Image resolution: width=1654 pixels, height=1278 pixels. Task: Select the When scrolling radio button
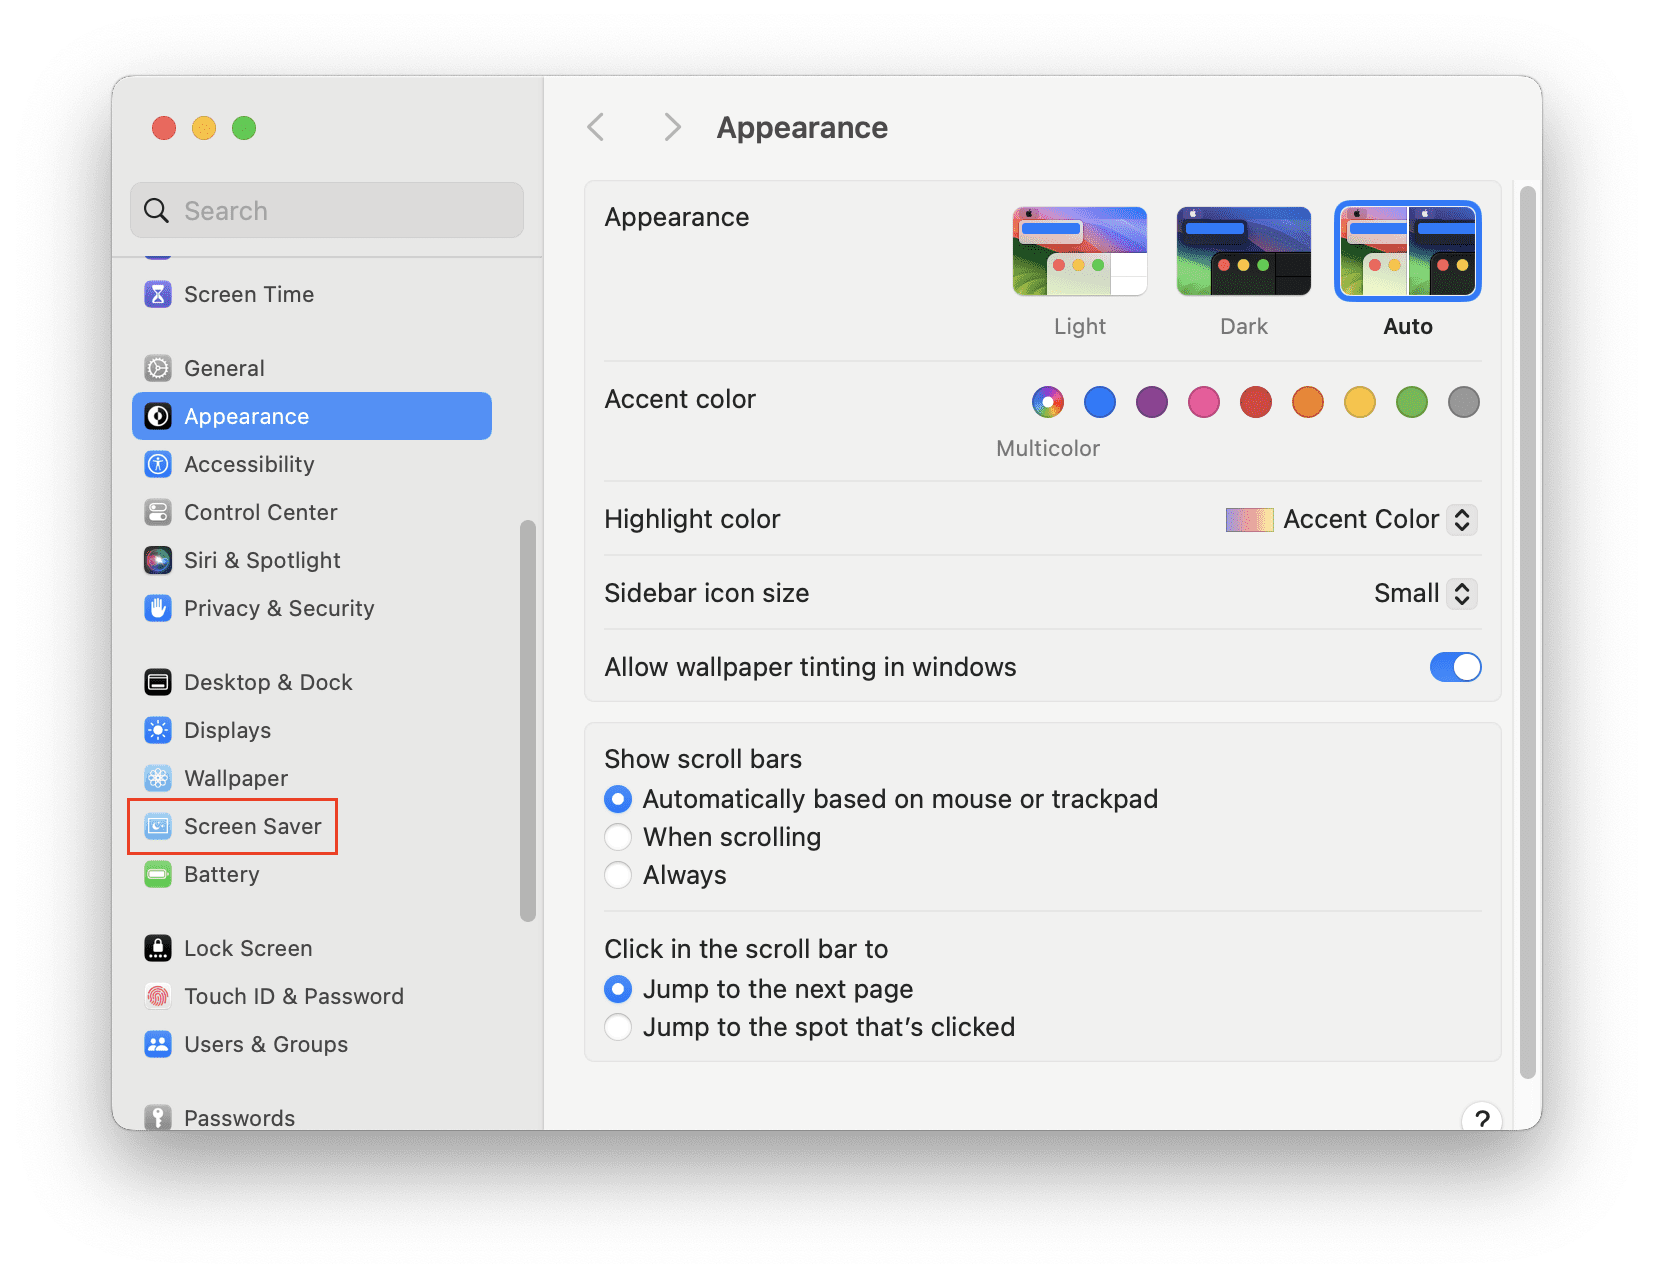(x=618, y=837)
